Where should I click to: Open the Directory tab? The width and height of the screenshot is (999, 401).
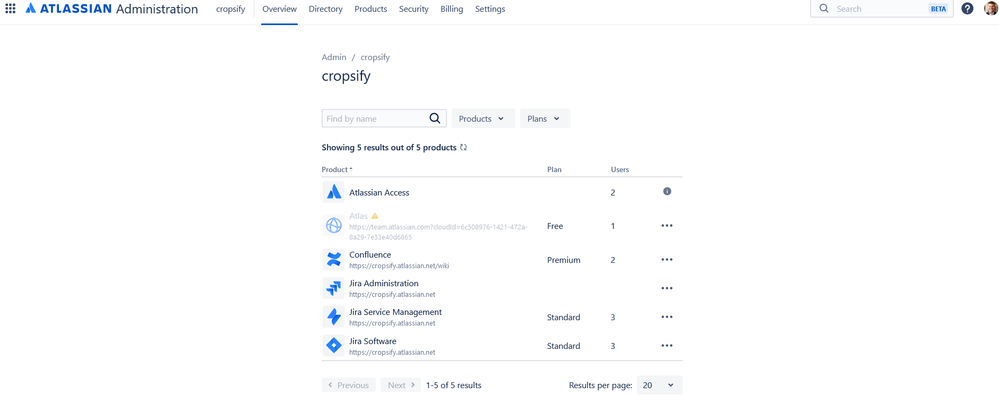pyautogui.click(x=326, y=9)
